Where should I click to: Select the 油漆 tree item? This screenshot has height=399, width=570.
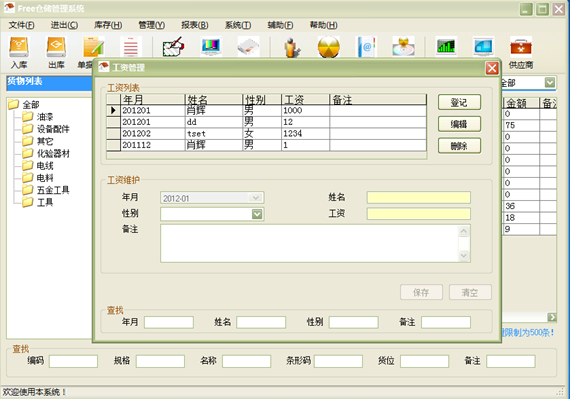coord(45,117)
